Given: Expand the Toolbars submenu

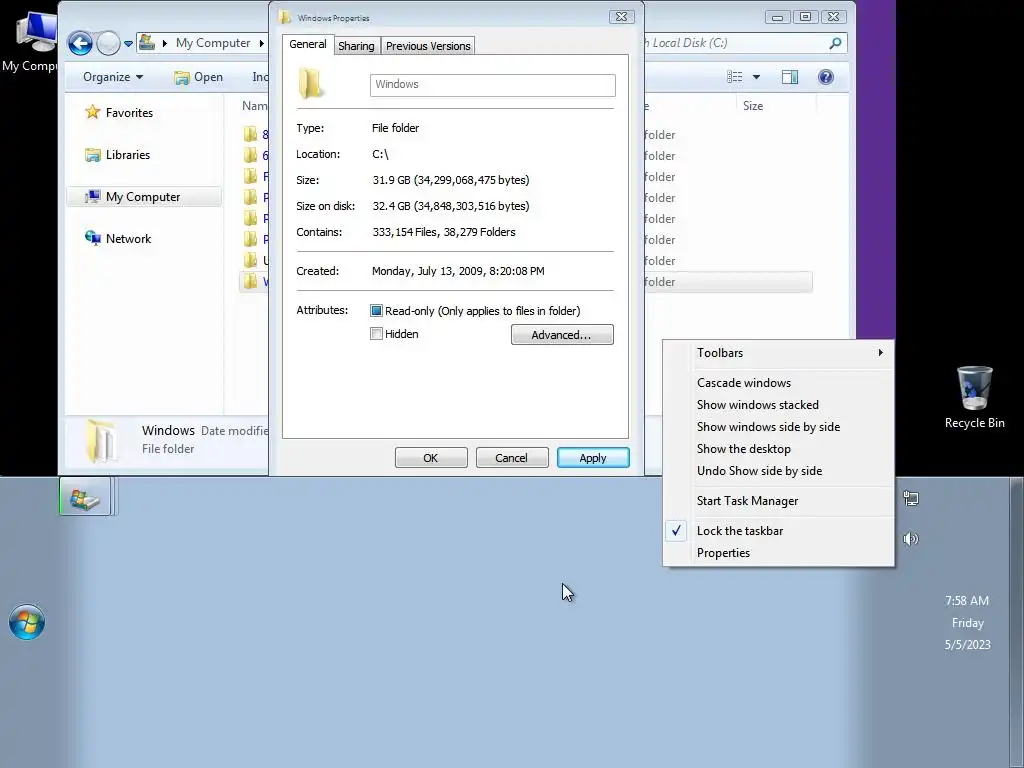Looking at the screenshot, I should pos(778,353).
